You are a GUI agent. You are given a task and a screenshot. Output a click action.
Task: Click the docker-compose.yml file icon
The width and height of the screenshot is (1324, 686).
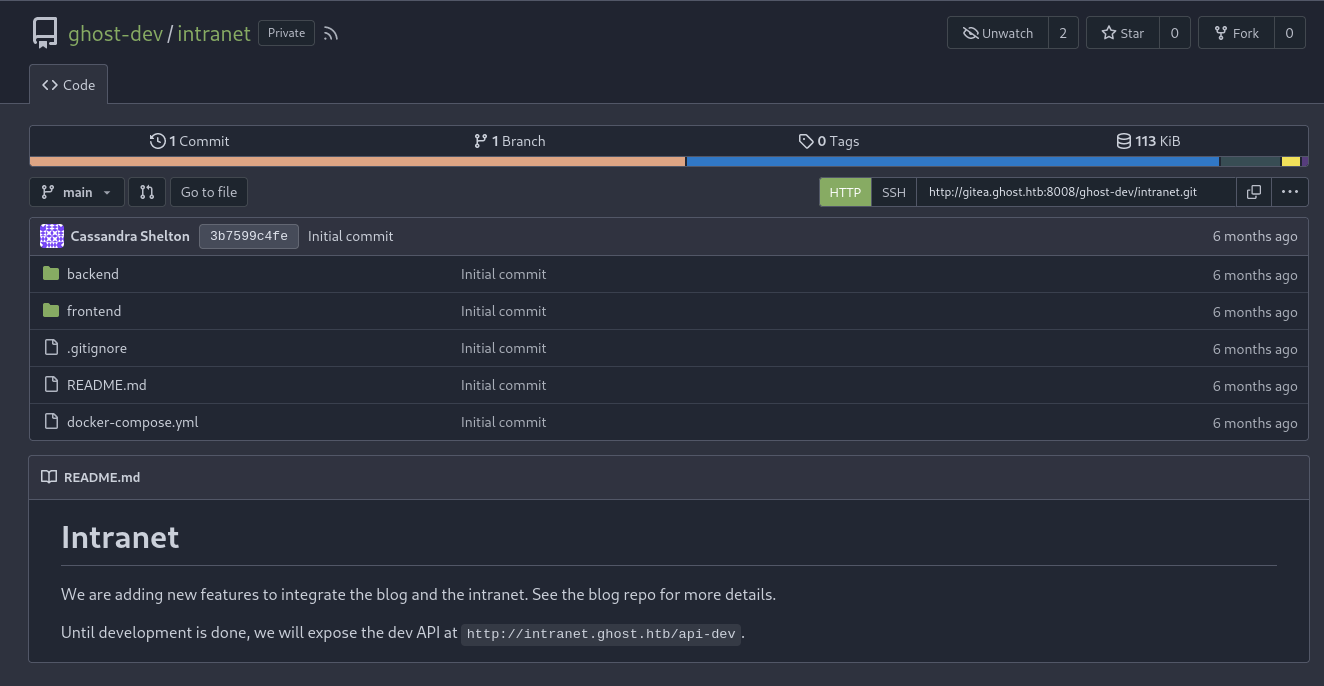point(51,422)
